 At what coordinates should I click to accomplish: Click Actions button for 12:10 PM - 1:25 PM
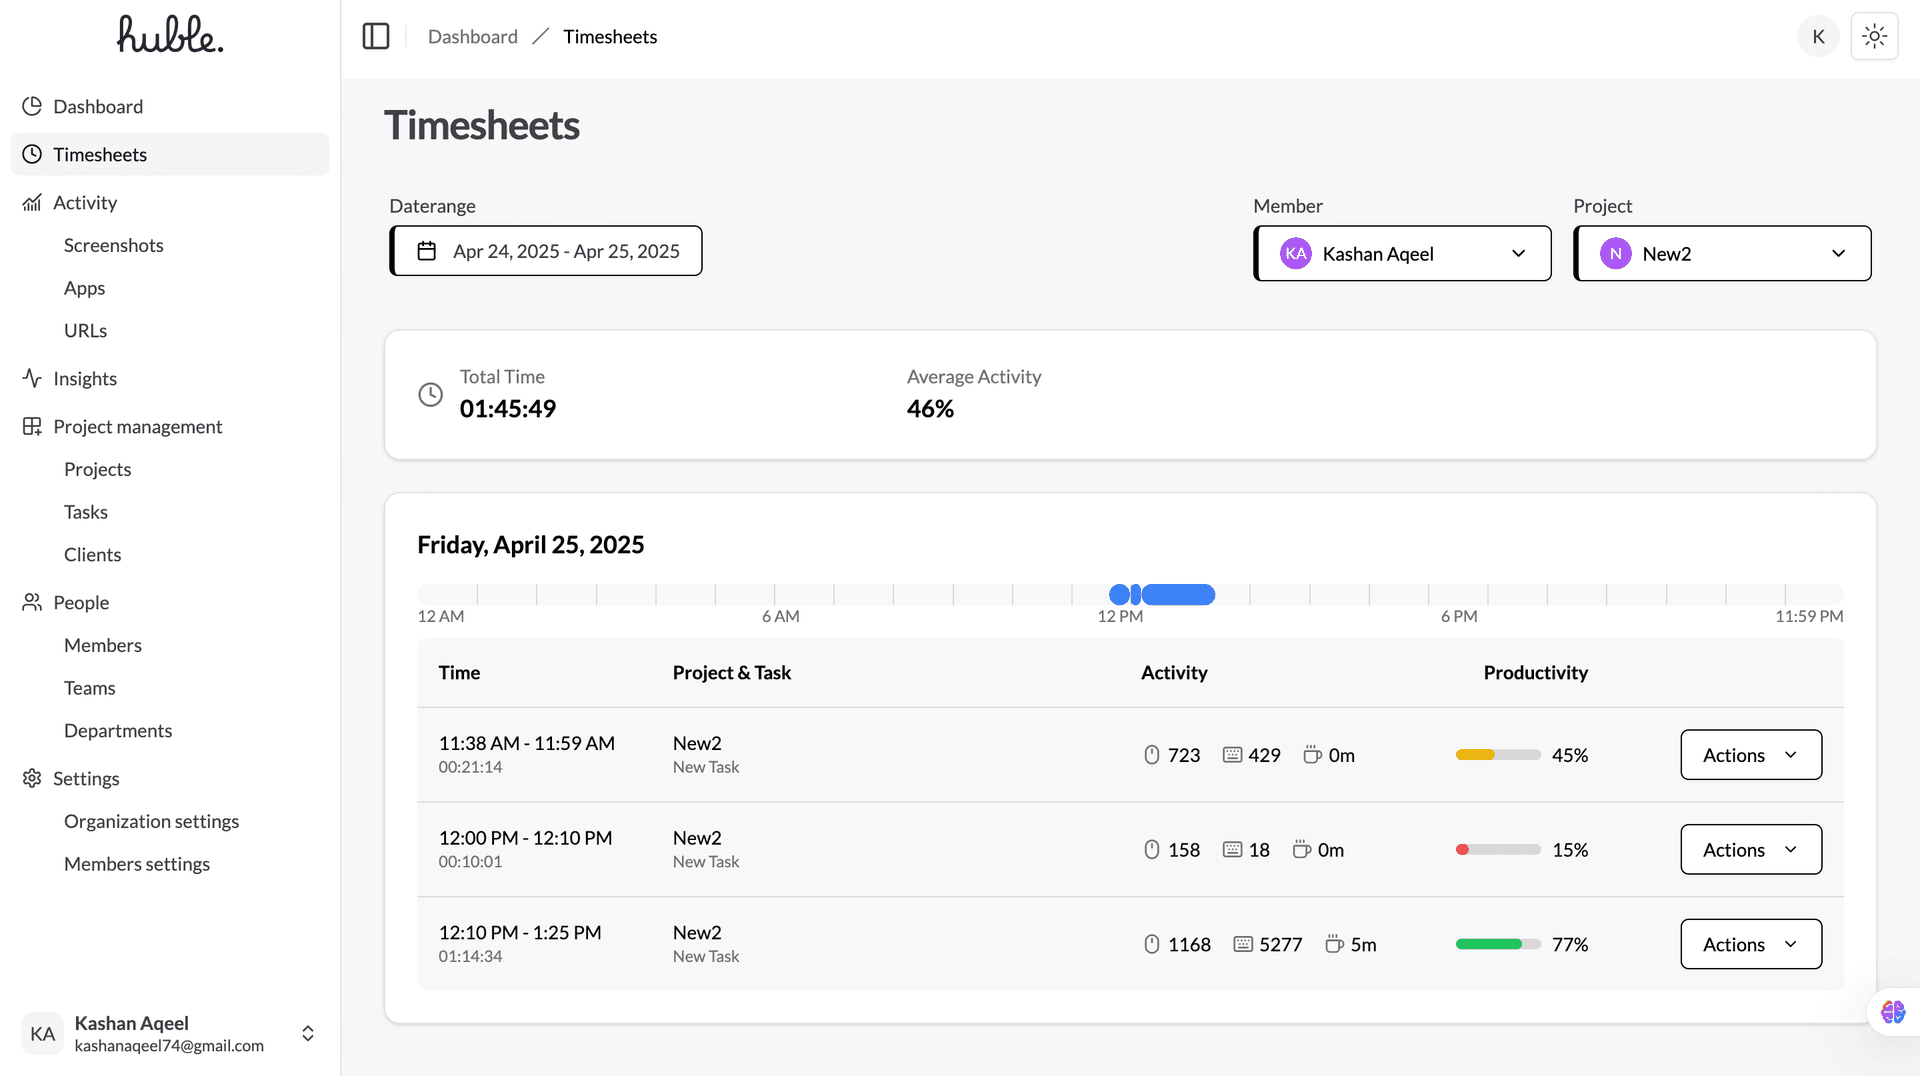click(x=1750, y=944)
